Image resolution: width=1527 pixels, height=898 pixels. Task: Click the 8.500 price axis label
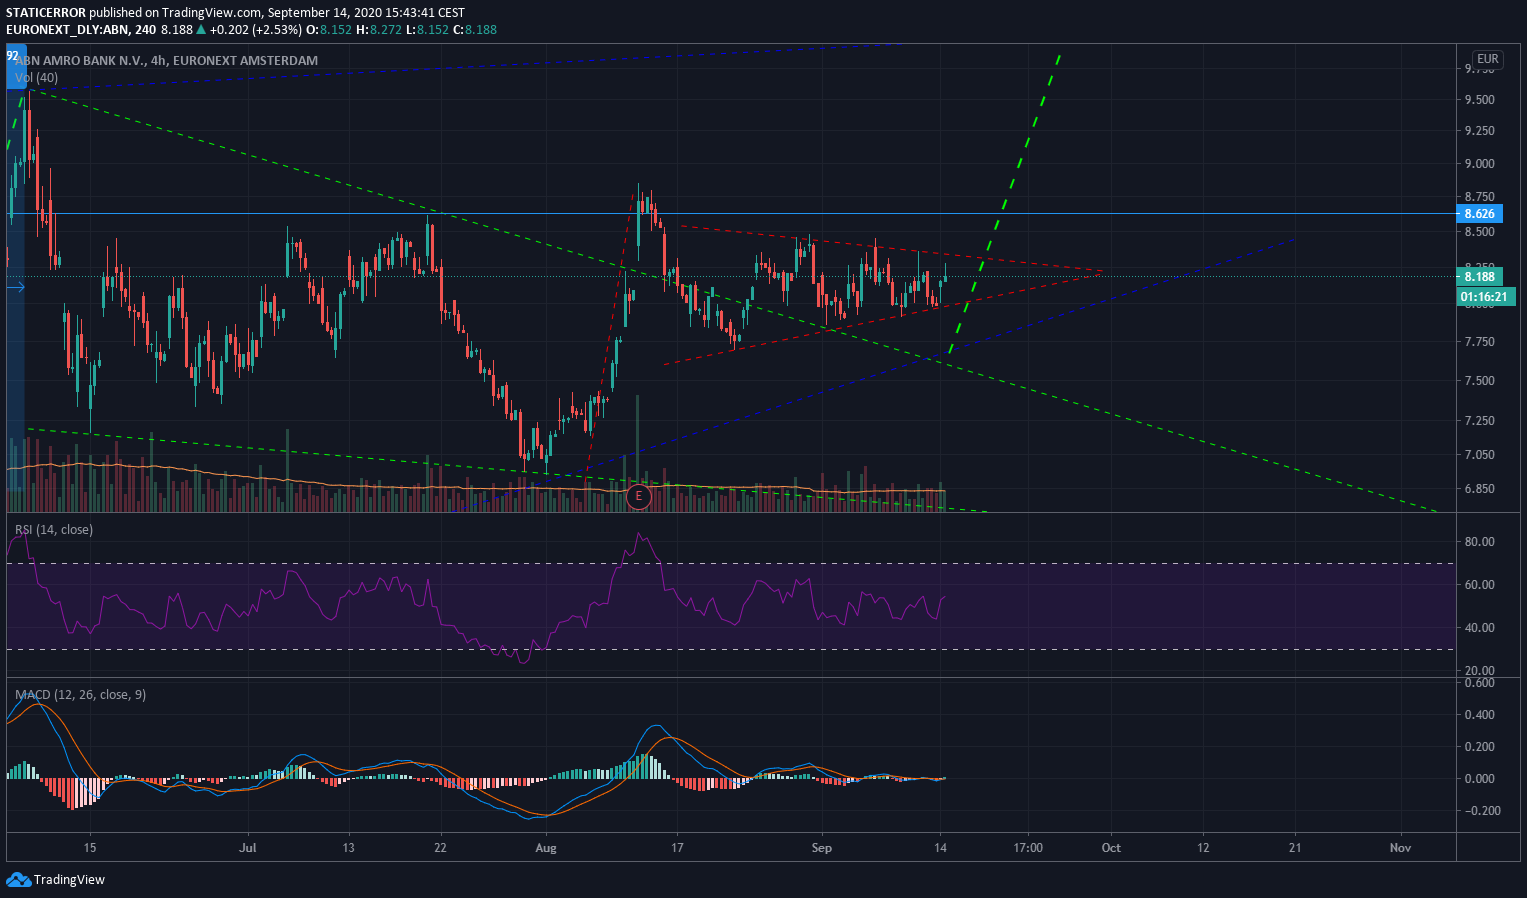click(x=1480, y=232)
